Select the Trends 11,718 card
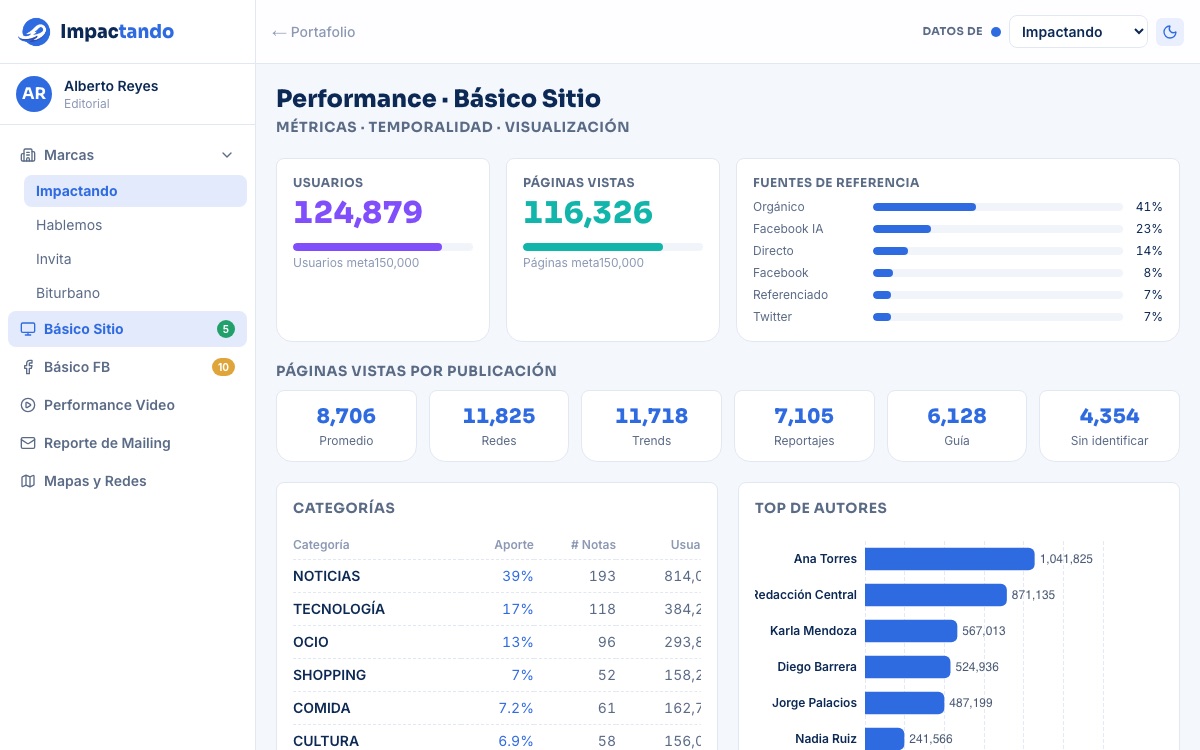Screen dimensions: 1200x750 point(652,426)
